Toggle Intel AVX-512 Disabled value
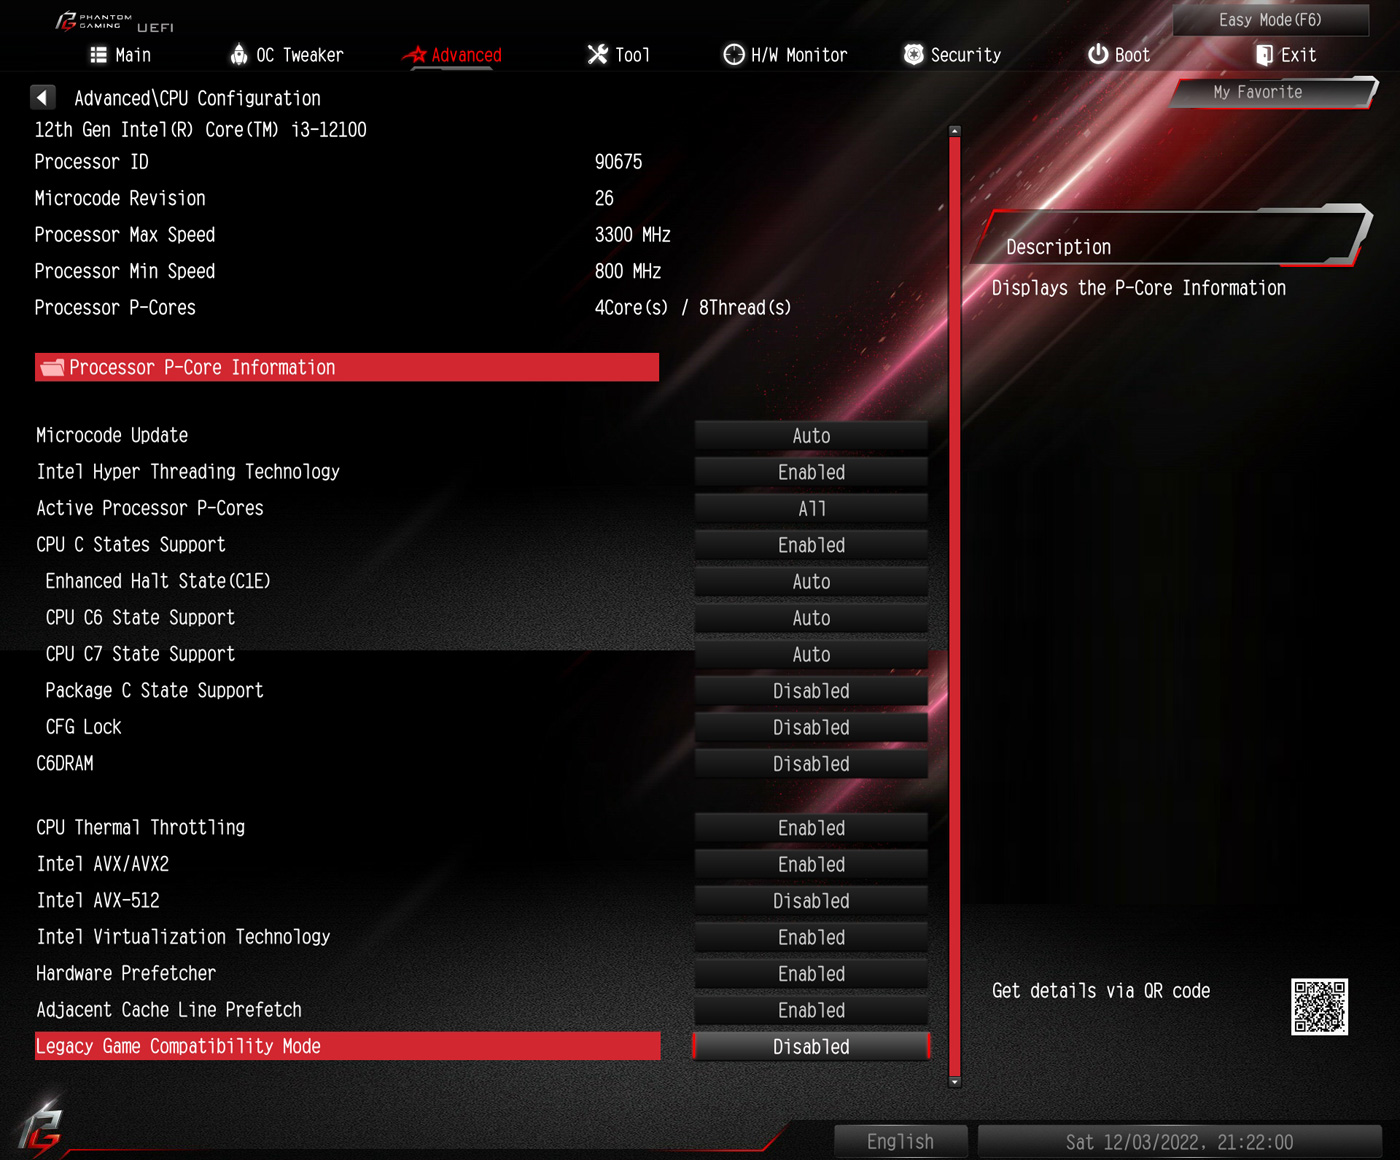The height and width of the screenshot is (1160, 1400). pos(811,901)
